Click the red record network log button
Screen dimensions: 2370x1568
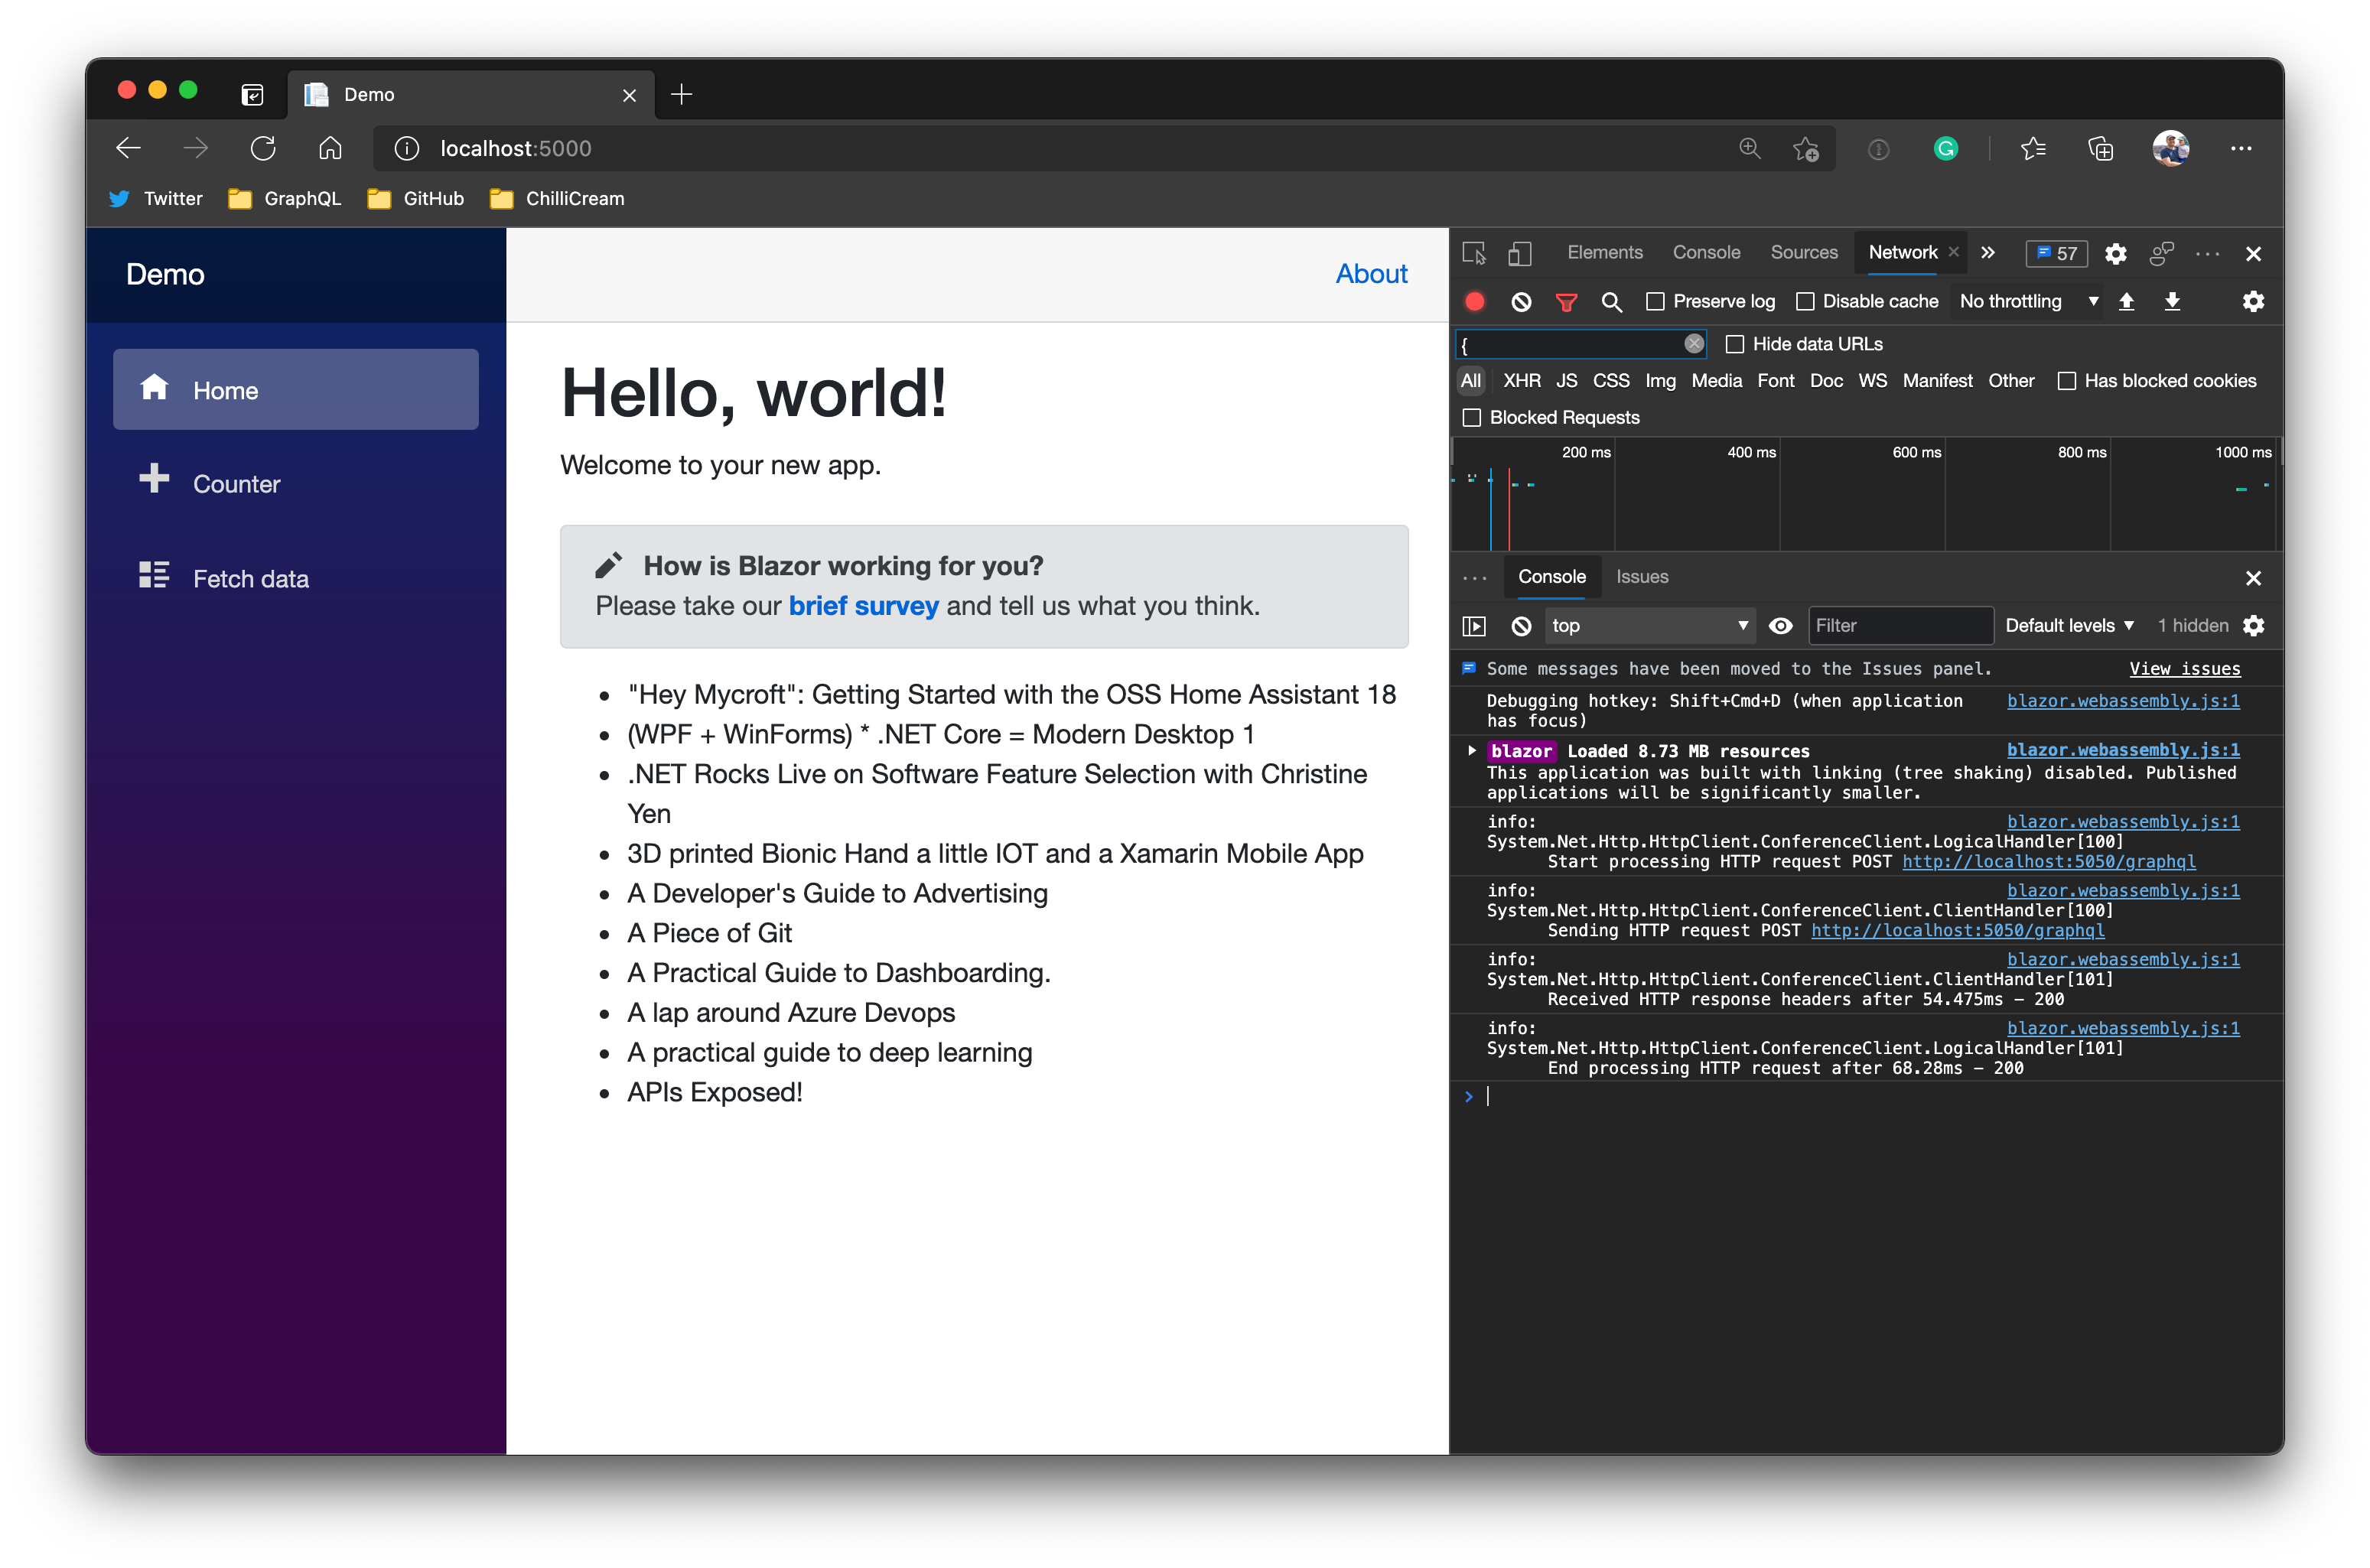tap(1474, 301)
